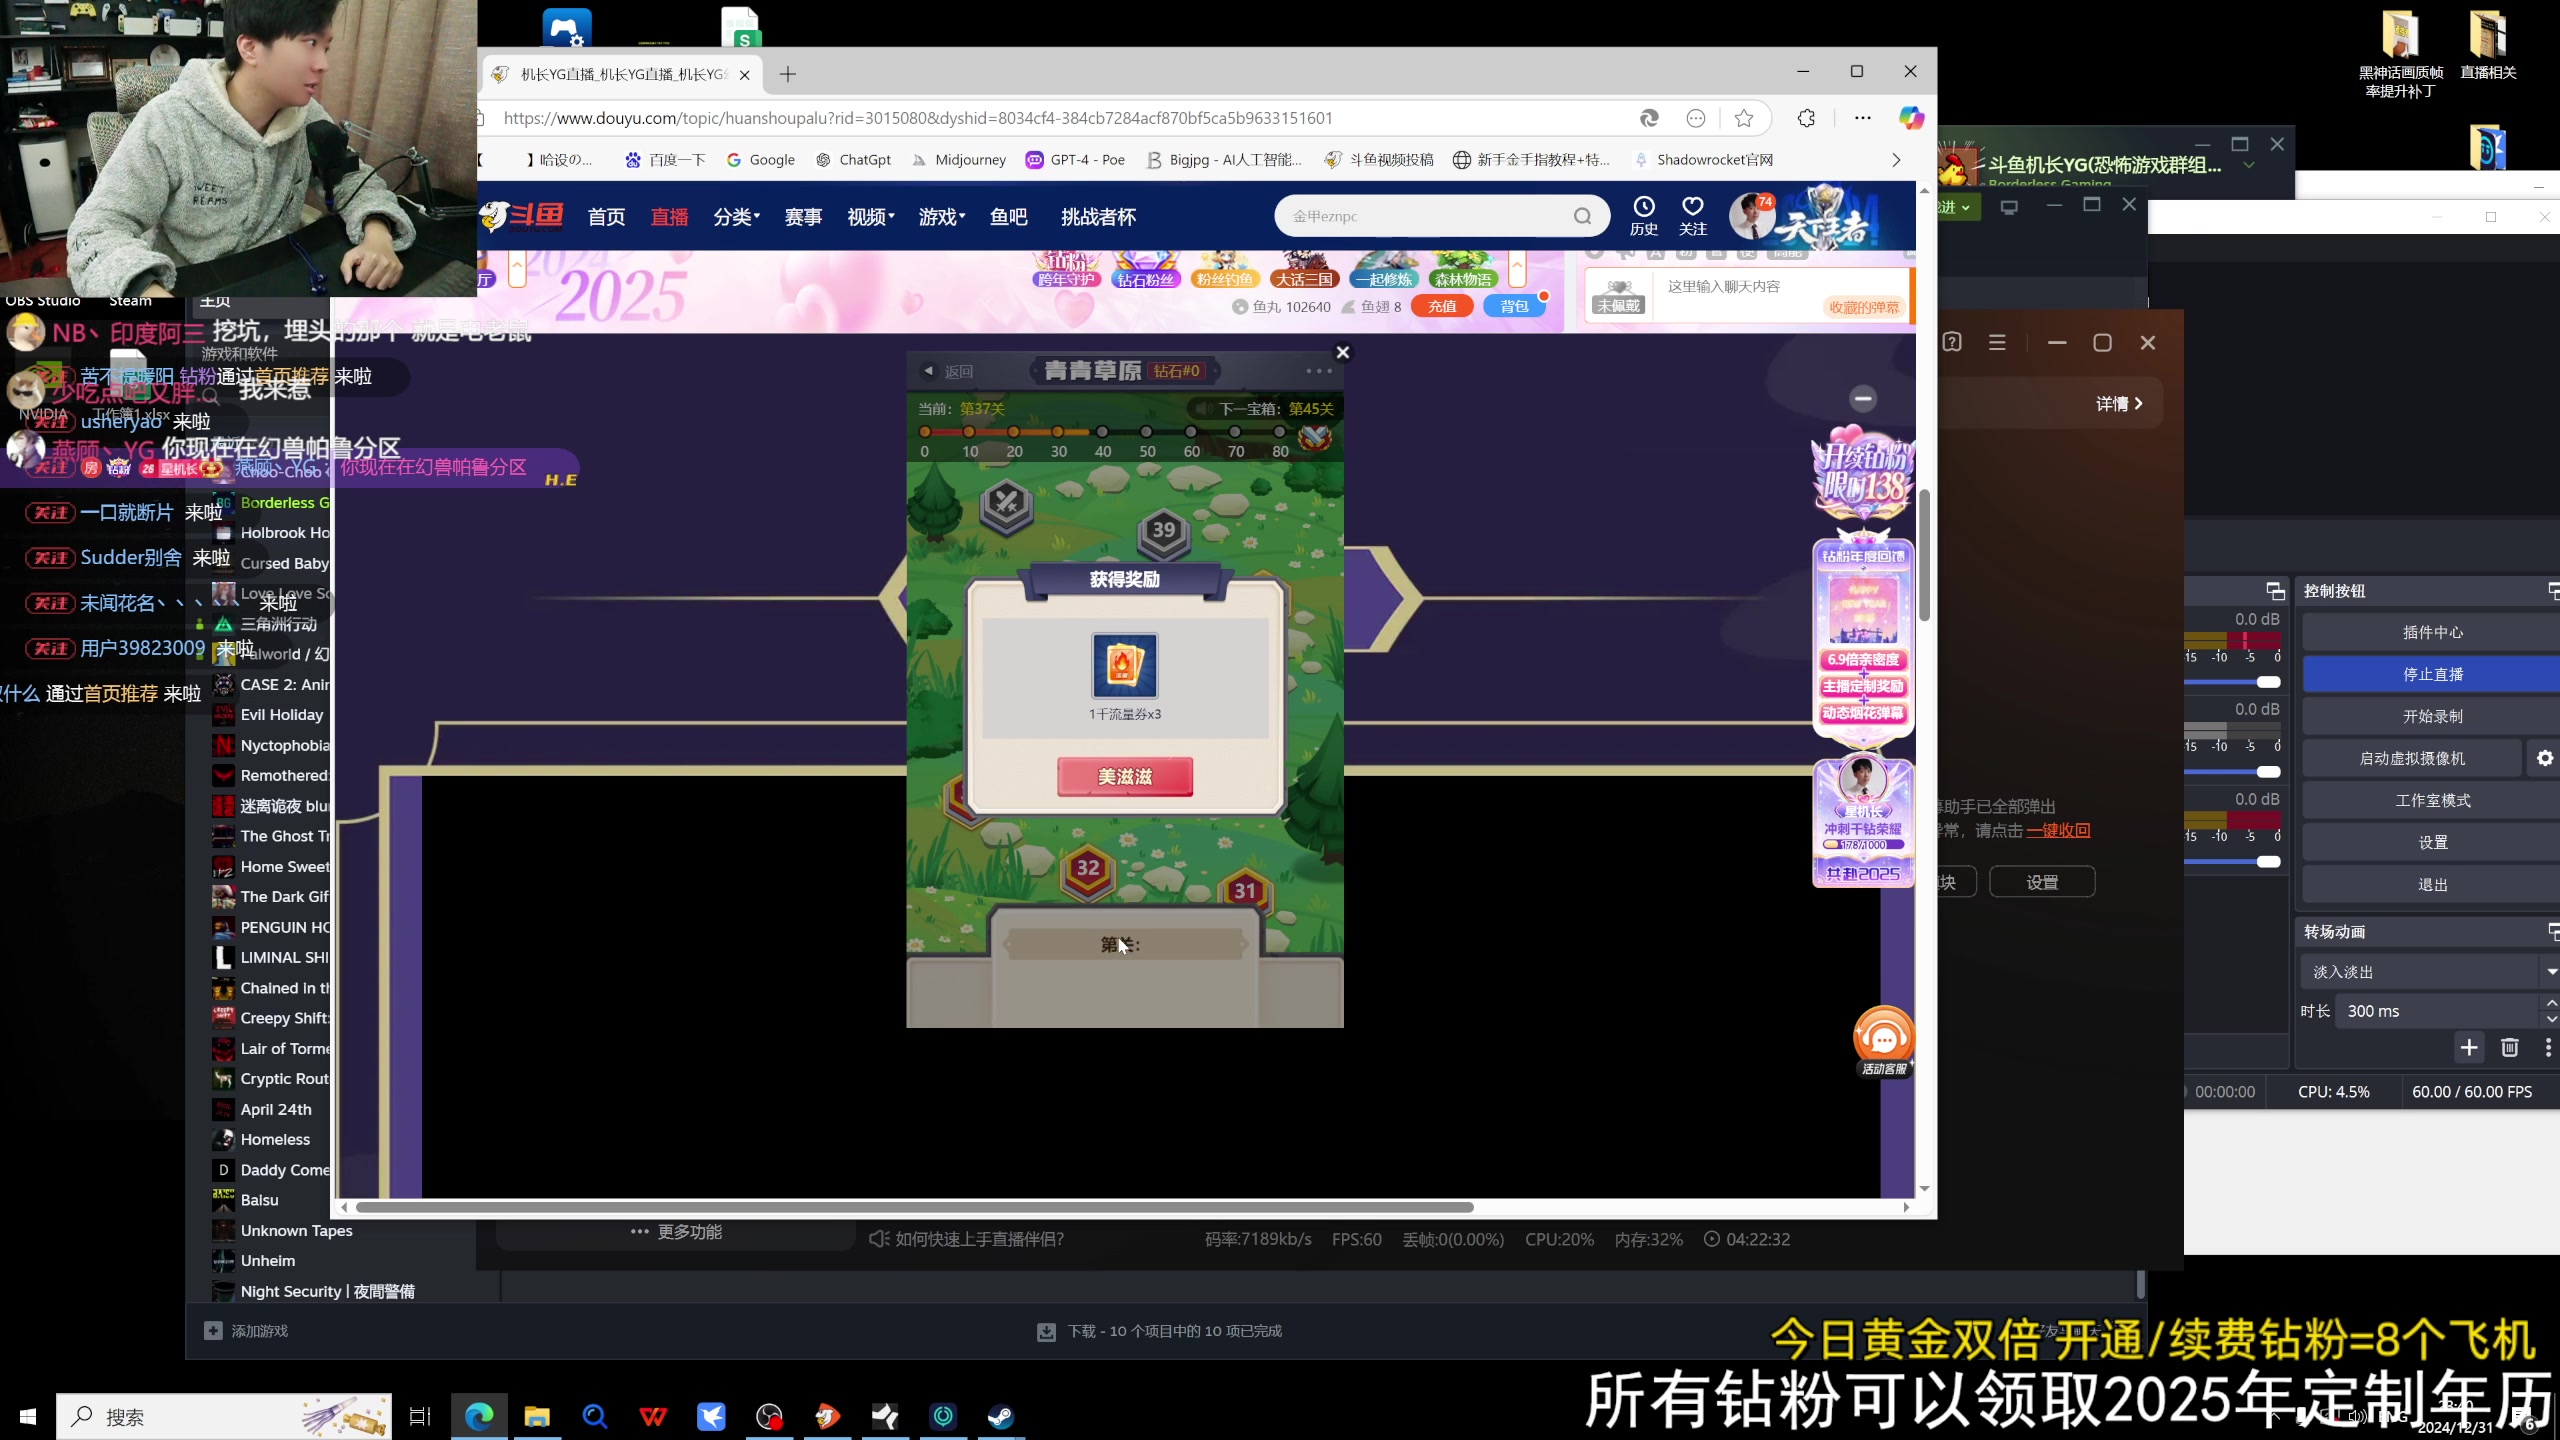Screen dimensions: 2560x1440
Task: Click 停止直播 in OBS controls
Action: [2432, 674]
